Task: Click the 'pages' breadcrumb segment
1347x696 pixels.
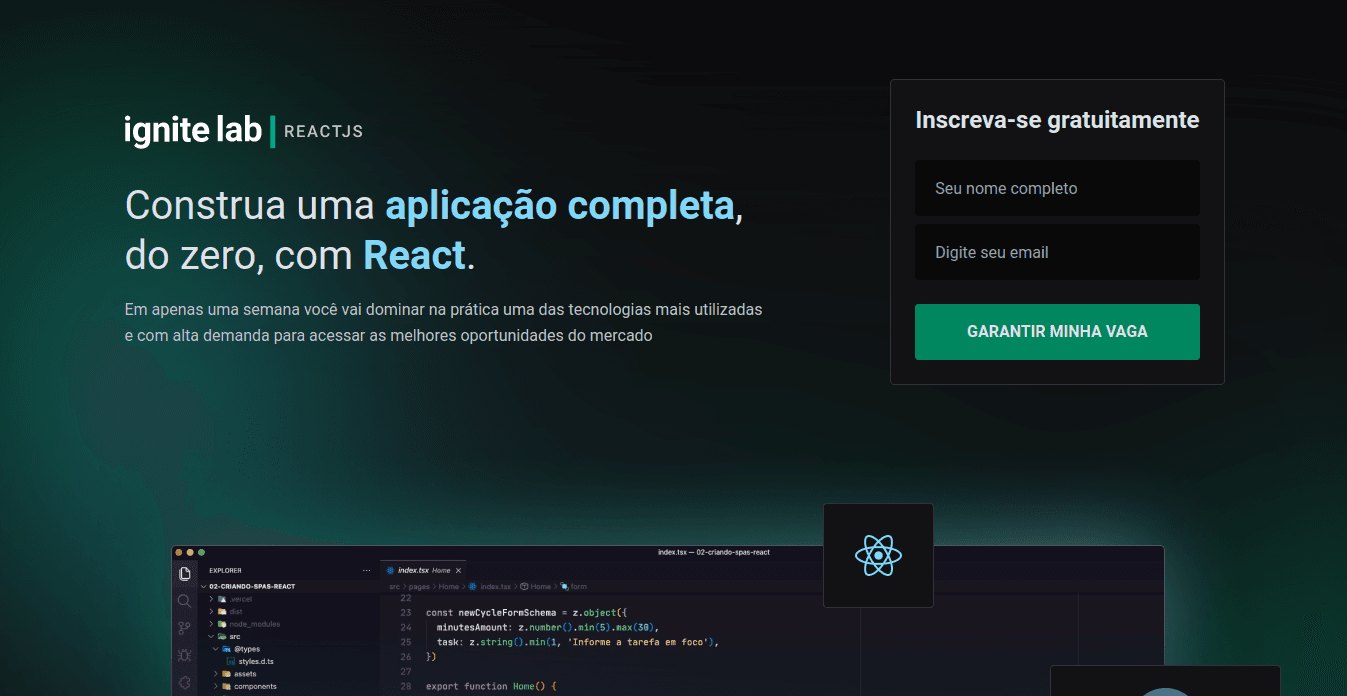Action: coord(418,587)
